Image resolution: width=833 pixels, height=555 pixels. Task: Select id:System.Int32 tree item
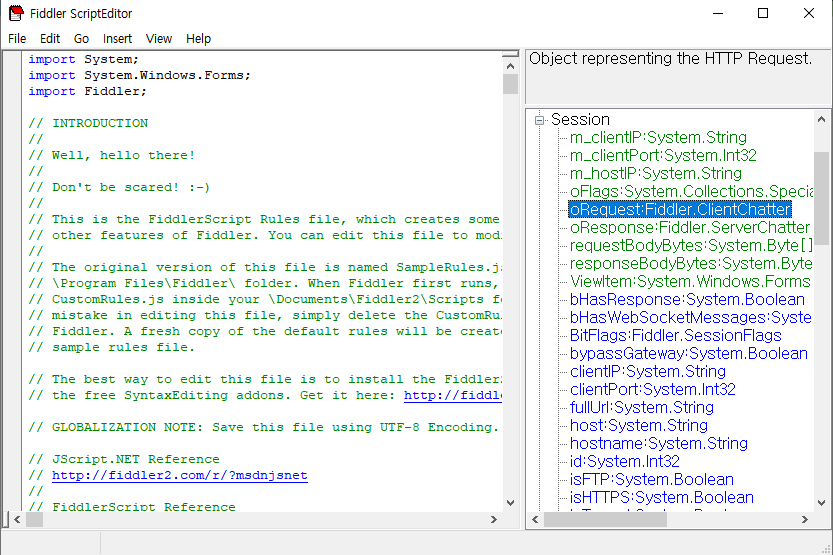pyautogui.click(x=624, y=462)
